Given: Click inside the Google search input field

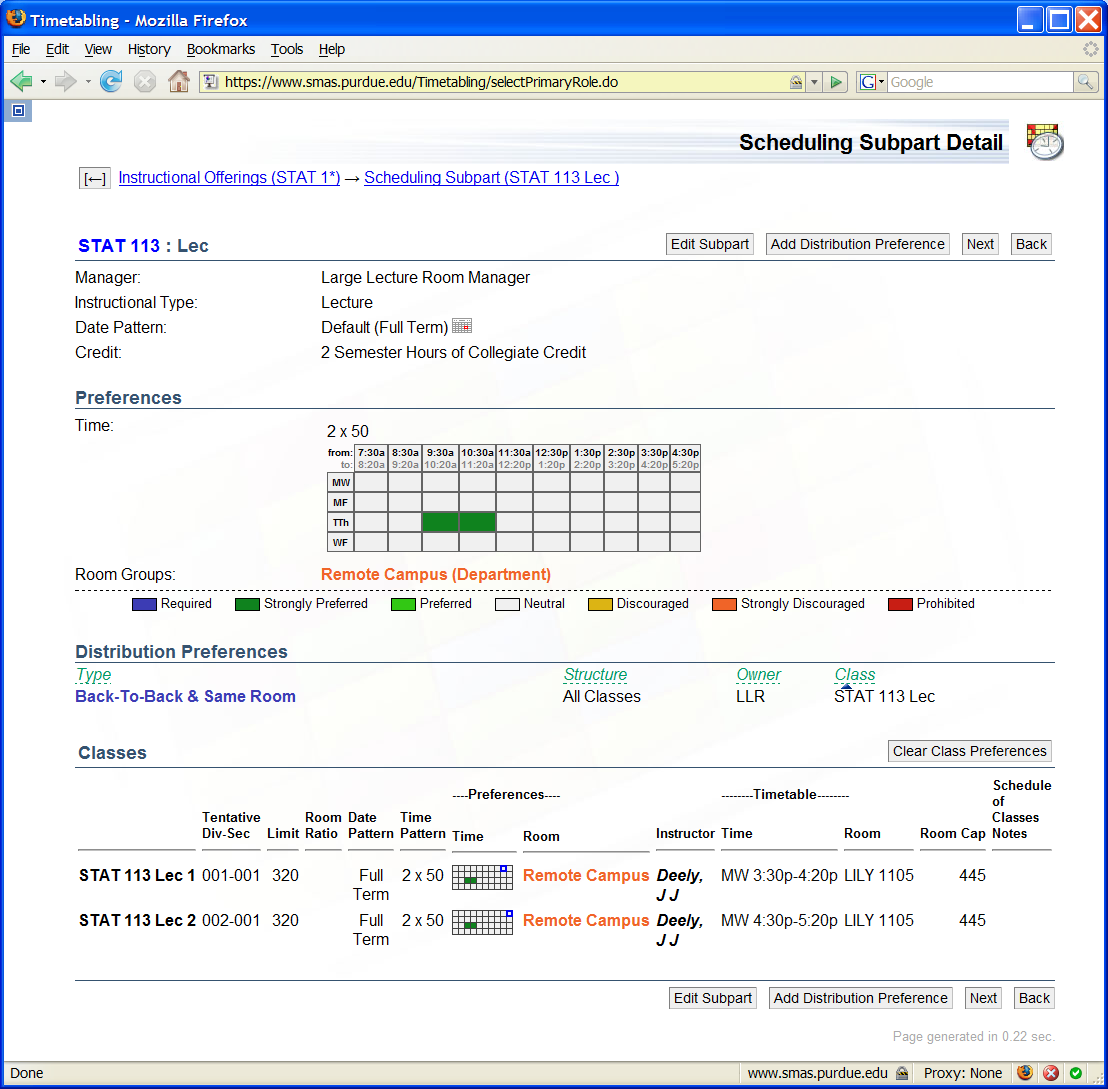Looking at the screenshot, I should (x=980, y=82).
